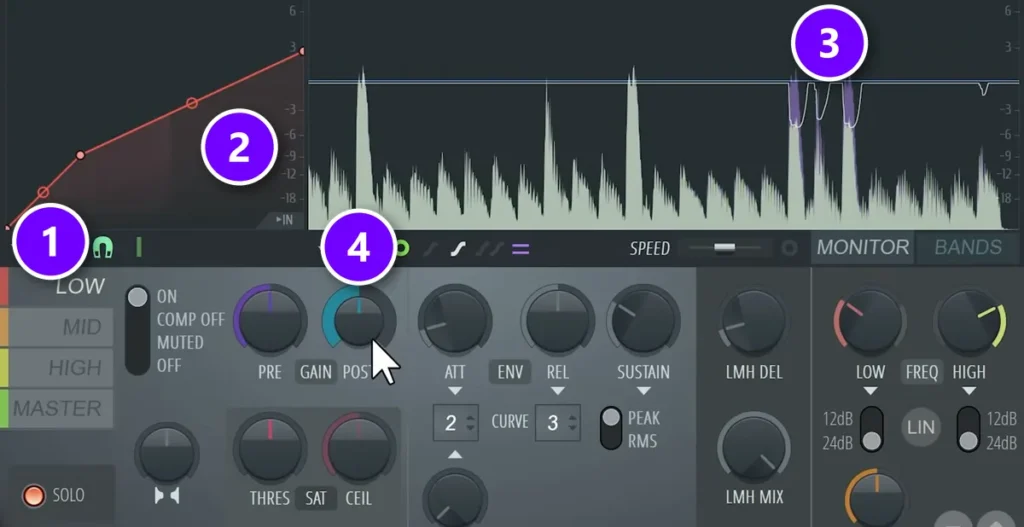Click the SAT label button
The height and width of the screenshot is (527, 1024).
[315, 499]
